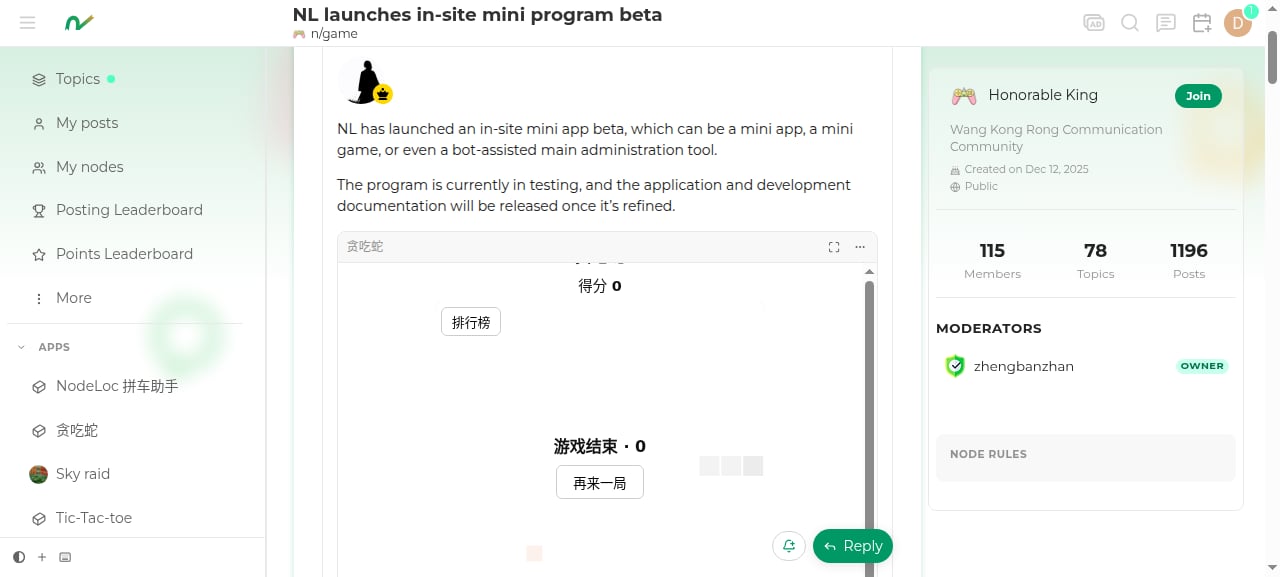Click the 78 Topics stat
This screenshot has width=1280, height=577.
pyautogui.click(x=1095, y=260)
